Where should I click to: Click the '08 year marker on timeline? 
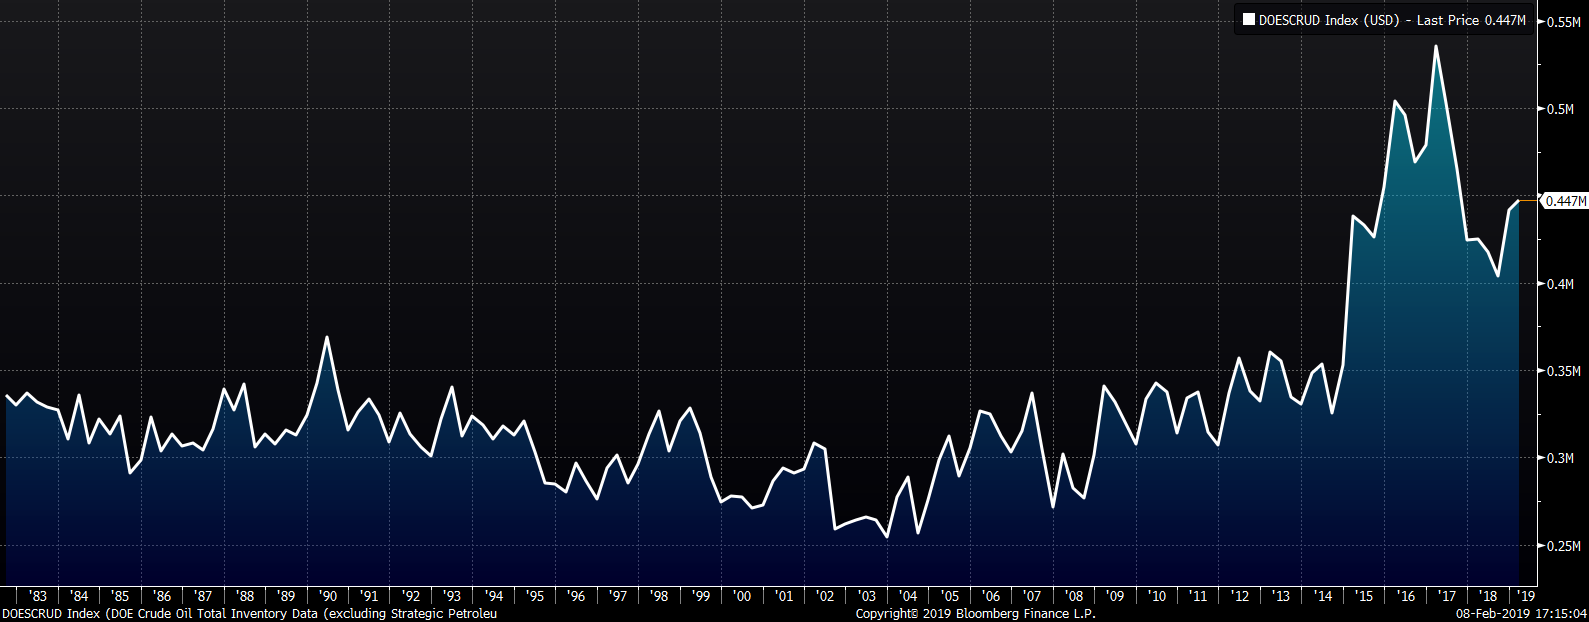[1073, 596]
